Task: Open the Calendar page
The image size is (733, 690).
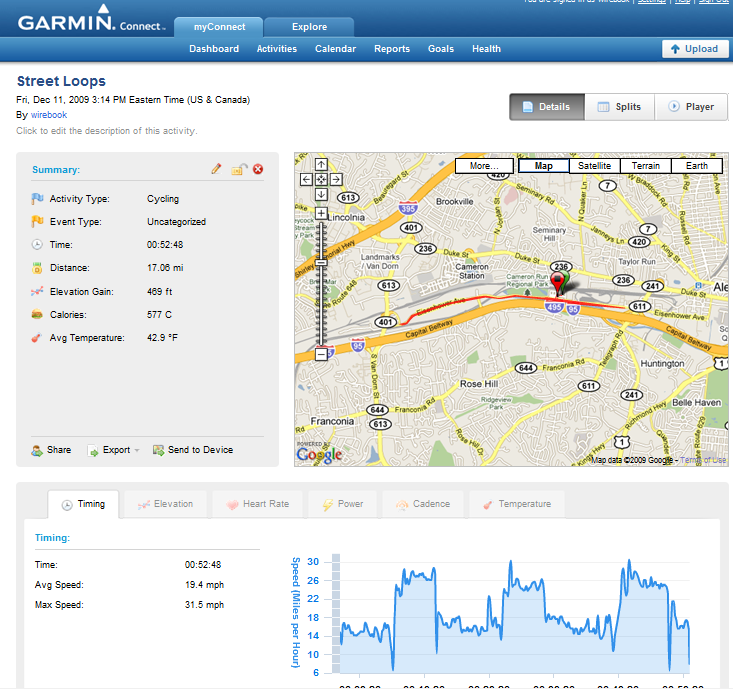Action: click(335, 49)
